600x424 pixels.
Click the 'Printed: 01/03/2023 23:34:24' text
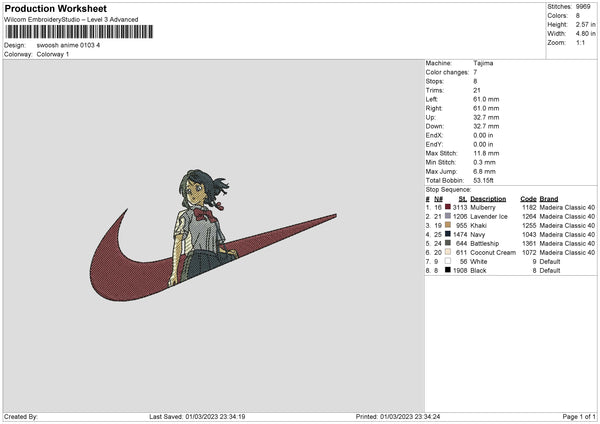(x=398, y=417)
